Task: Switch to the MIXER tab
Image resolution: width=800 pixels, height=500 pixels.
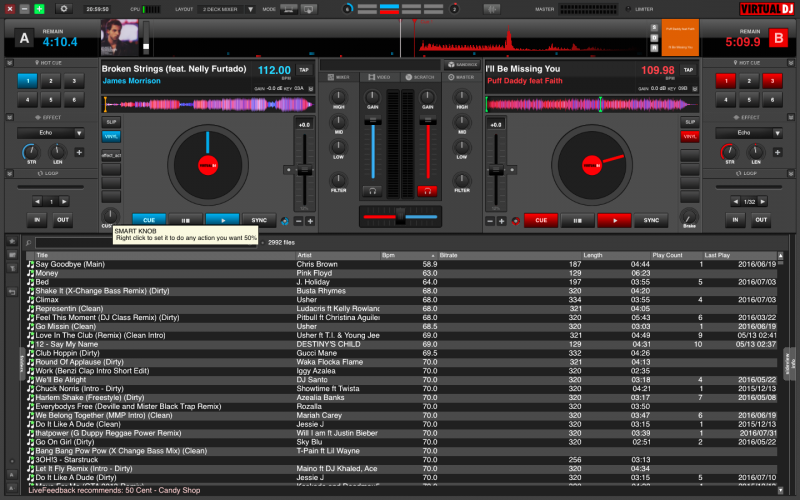Action: click(x=339, y=77)
